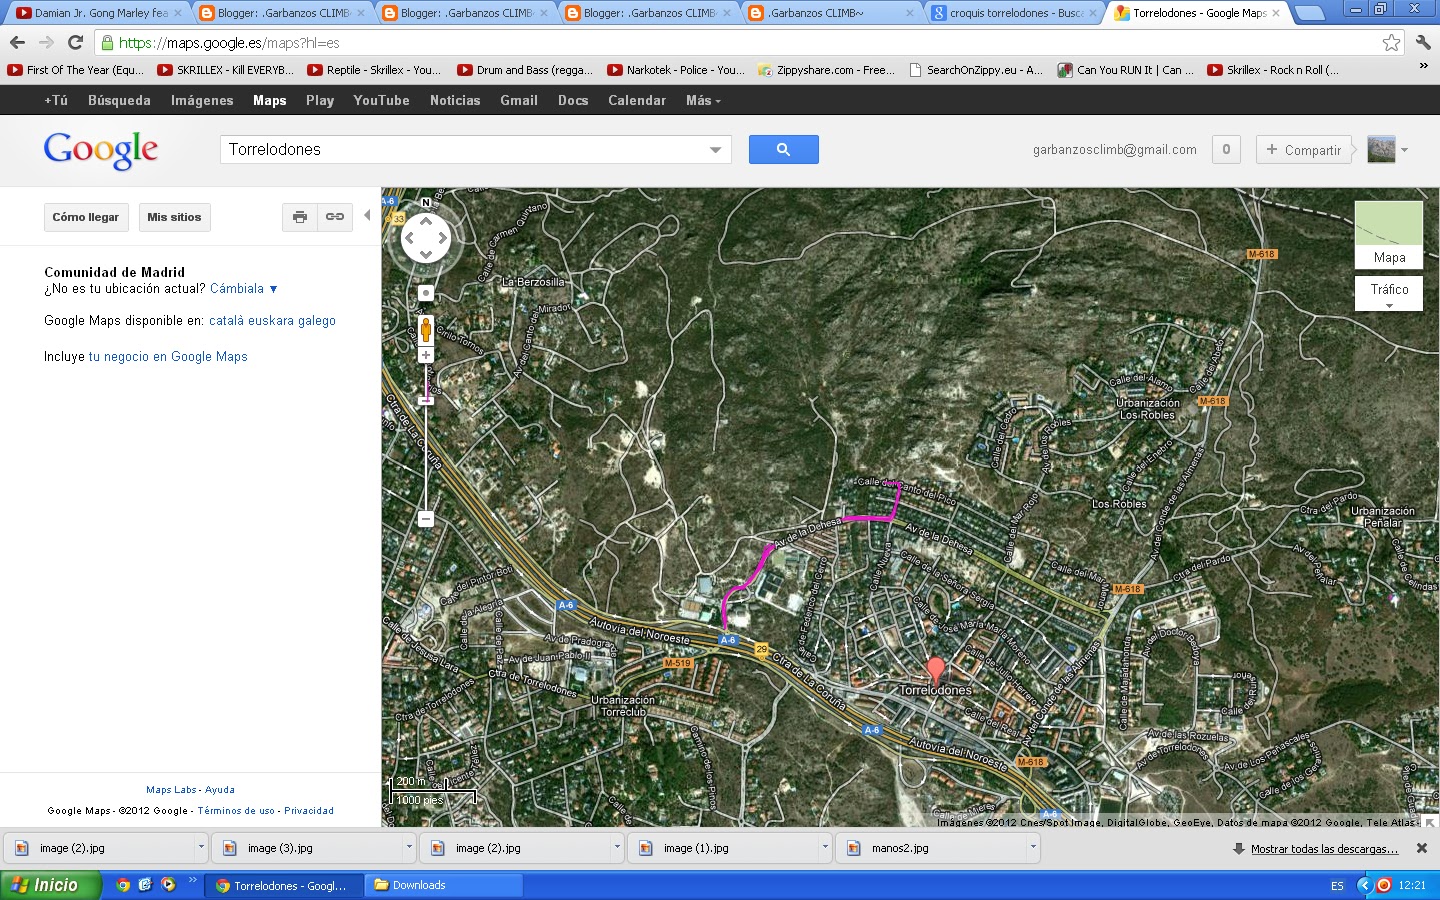Viewport: 1440px width, 900px height.
Task: Click the ES language indicator
Action: (1337, 886)
